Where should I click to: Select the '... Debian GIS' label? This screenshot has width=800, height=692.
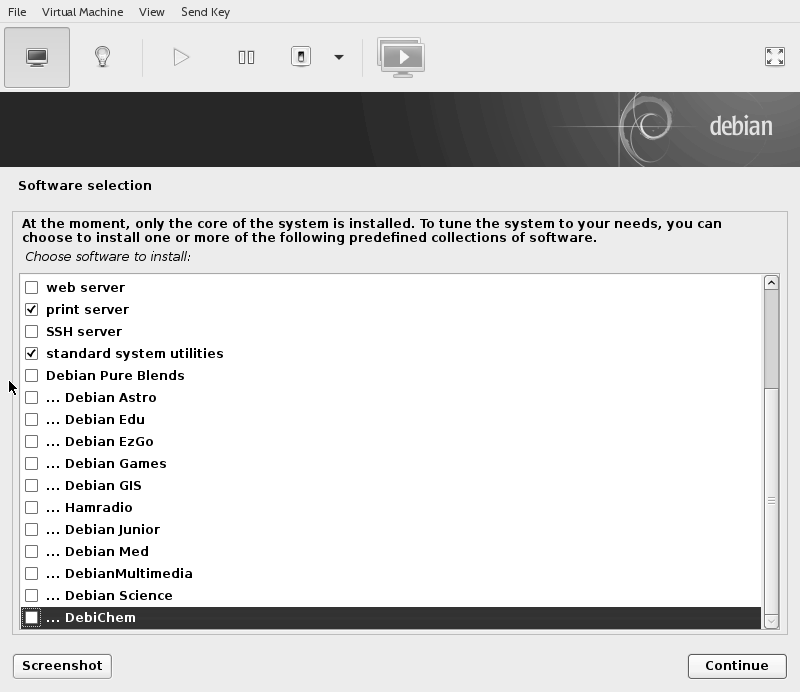[94, 485]
